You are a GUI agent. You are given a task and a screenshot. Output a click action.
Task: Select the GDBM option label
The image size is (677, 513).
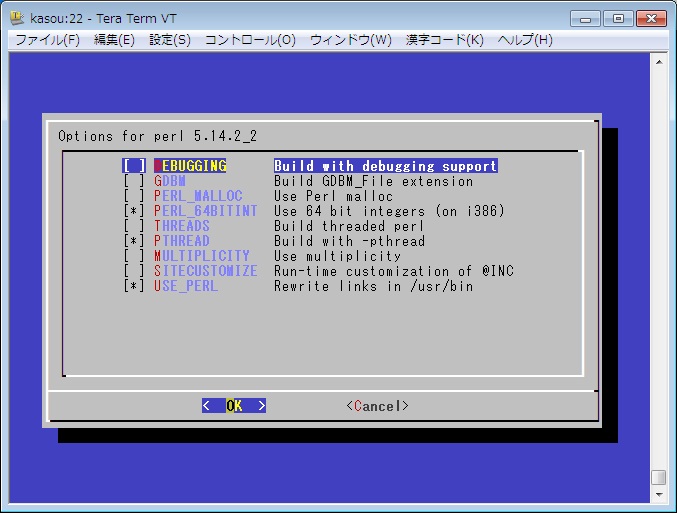(x=170, y=181)
